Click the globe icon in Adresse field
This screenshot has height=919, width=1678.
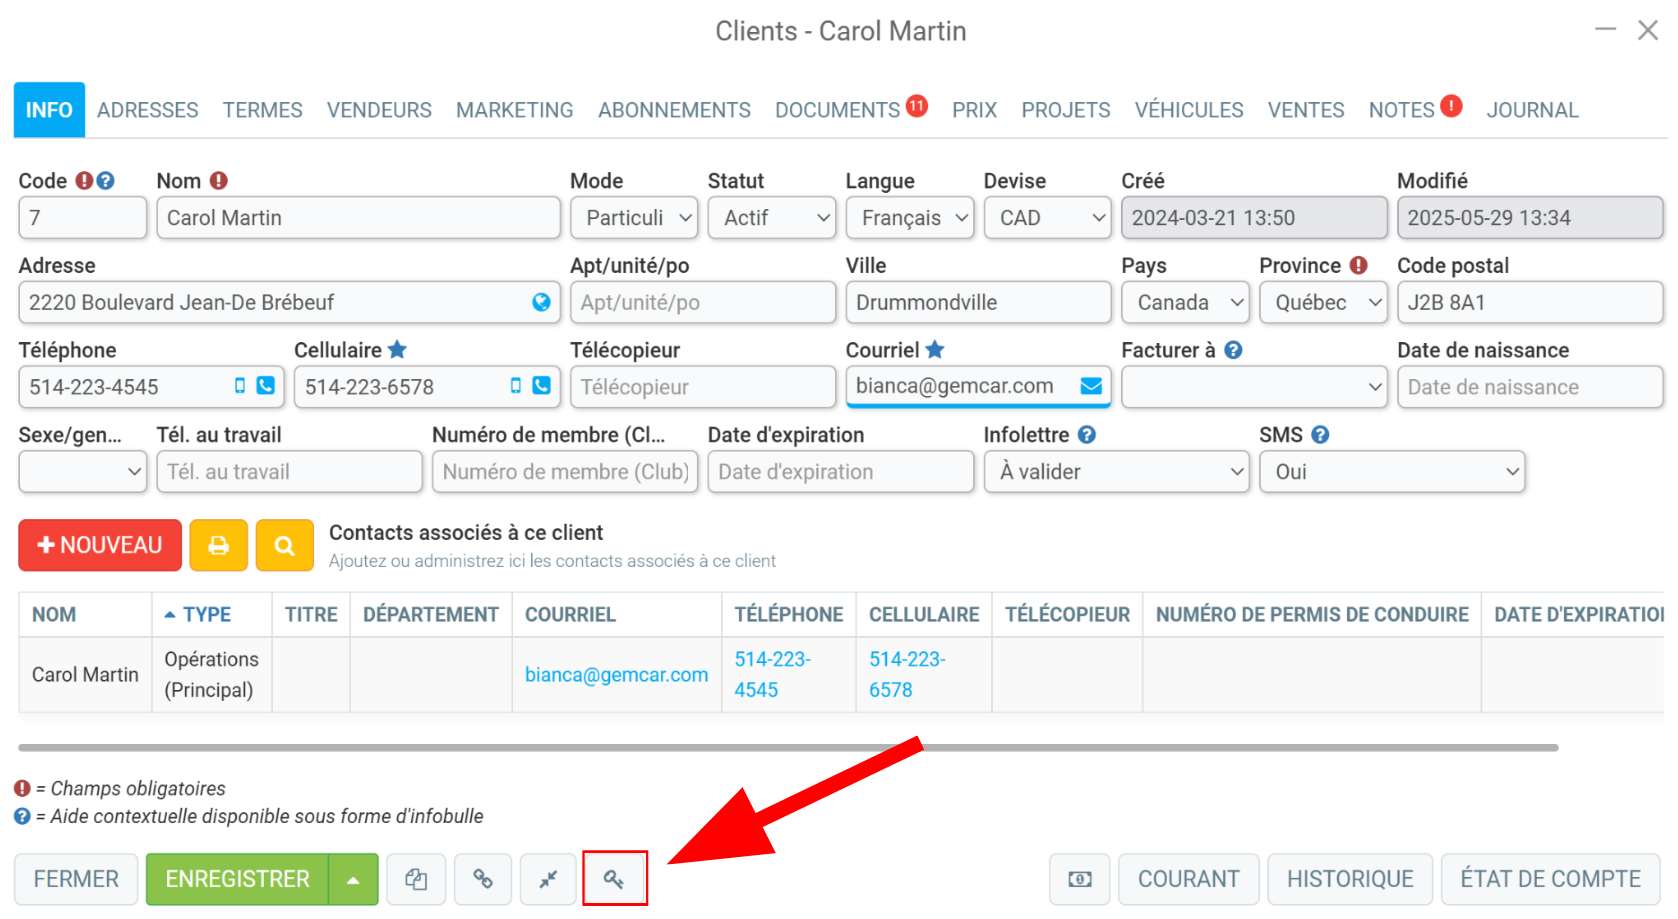(541, 302)
